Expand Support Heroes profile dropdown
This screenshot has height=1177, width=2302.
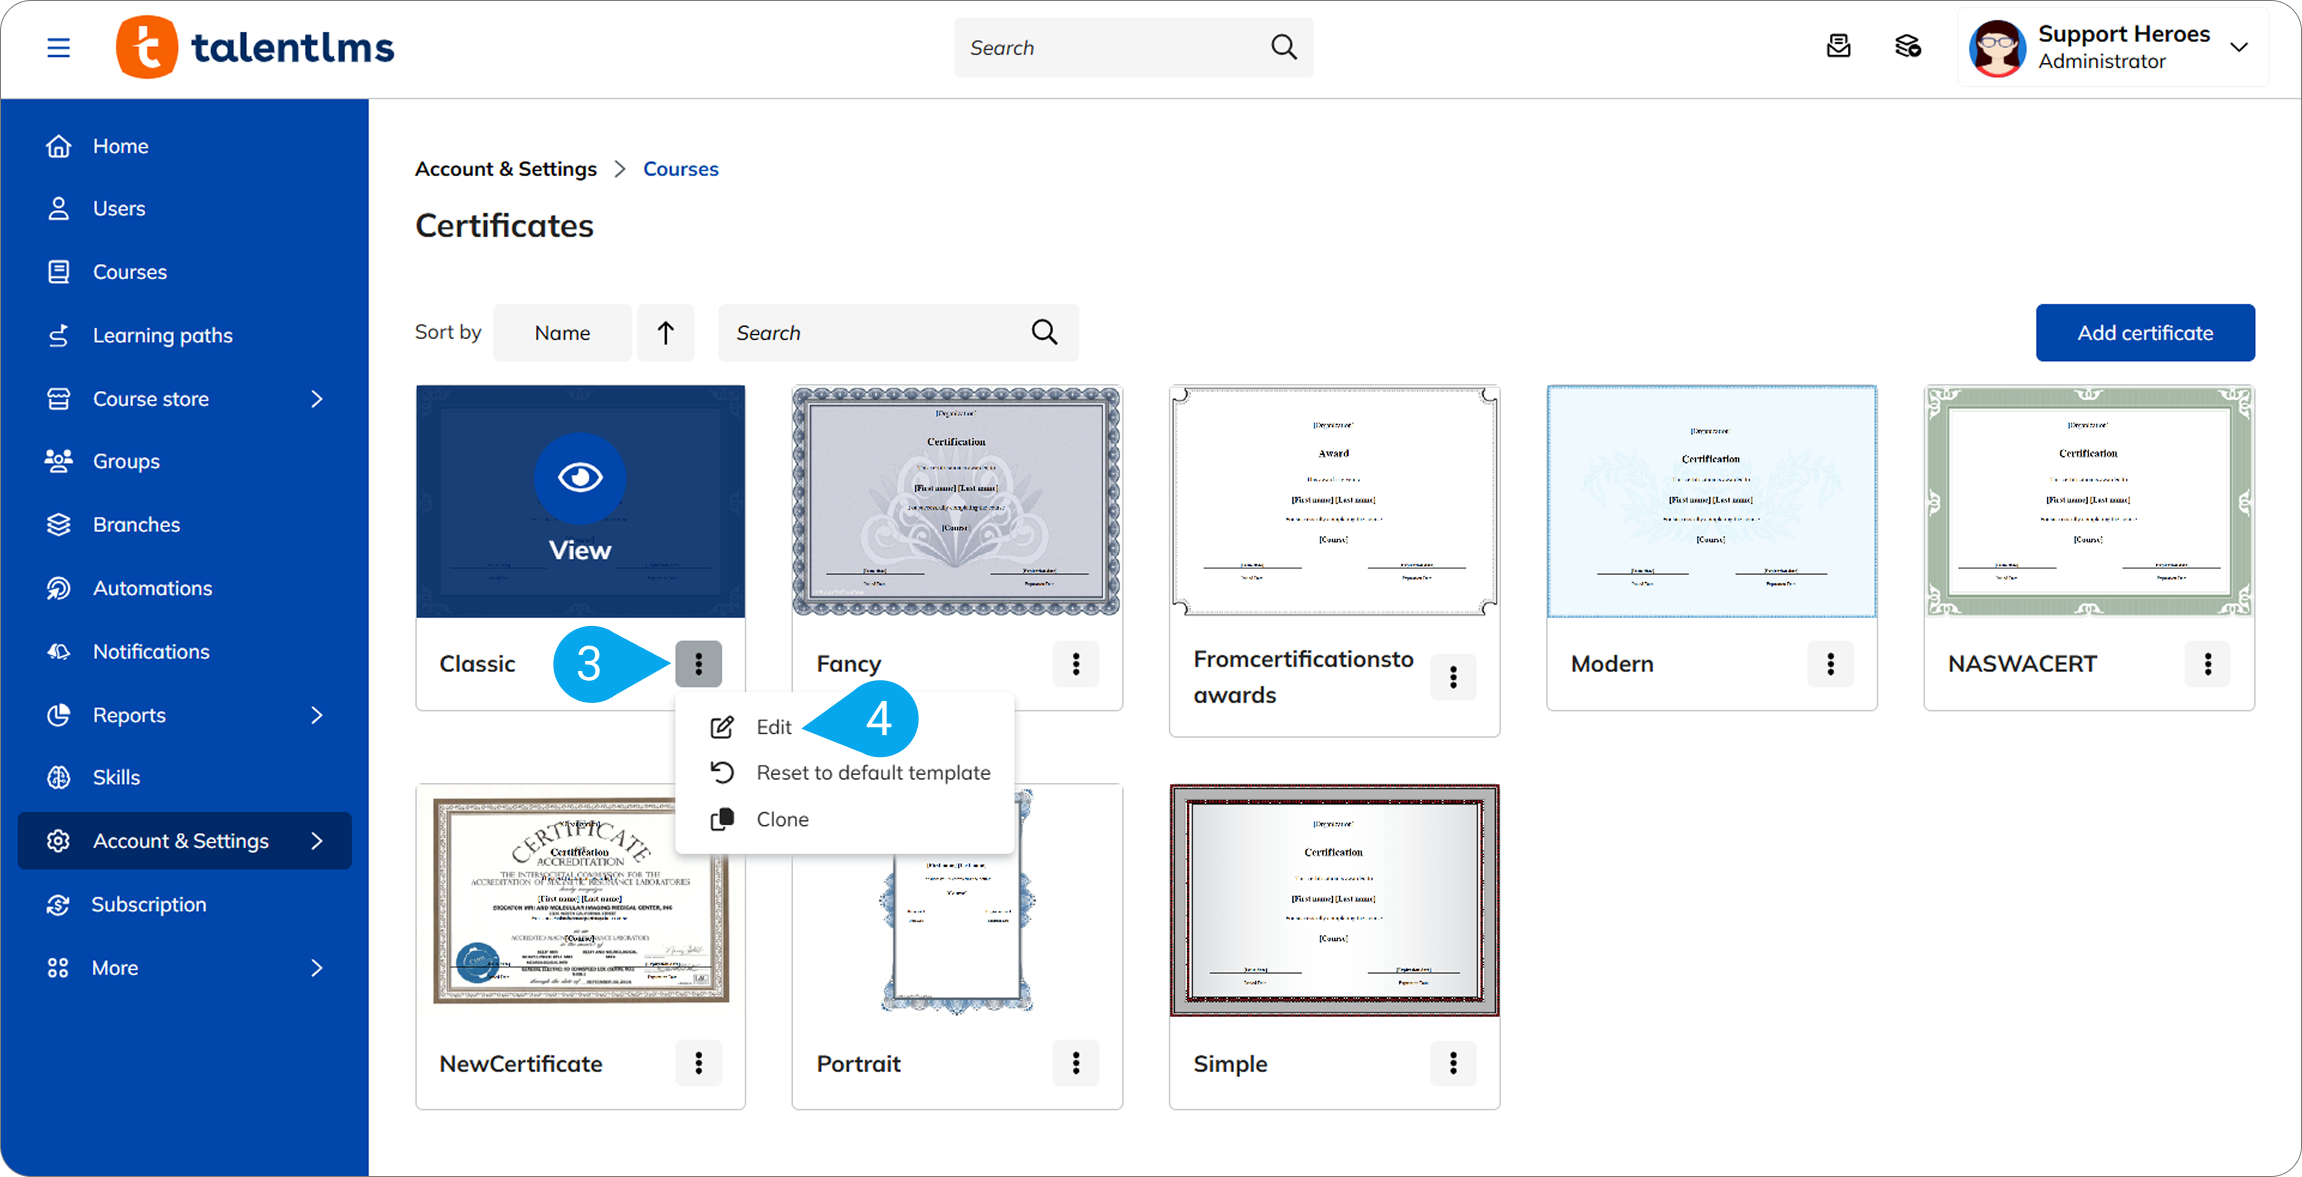click(2239, 47)
